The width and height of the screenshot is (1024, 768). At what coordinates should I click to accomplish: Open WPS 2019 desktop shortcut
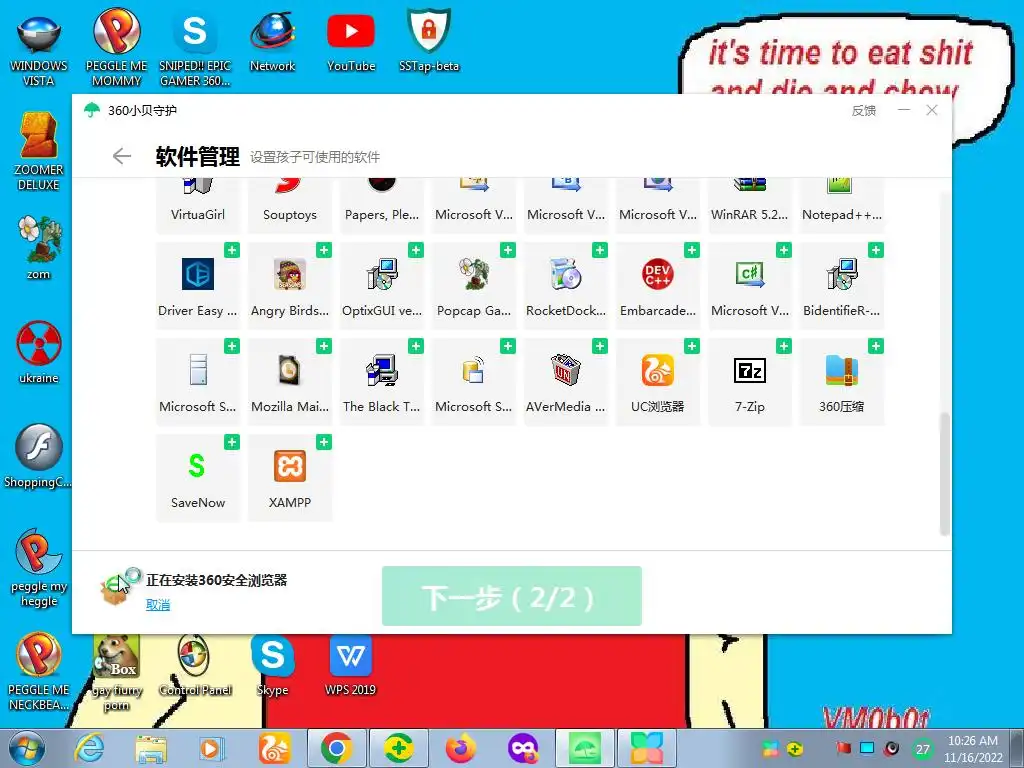coord(351,665)
